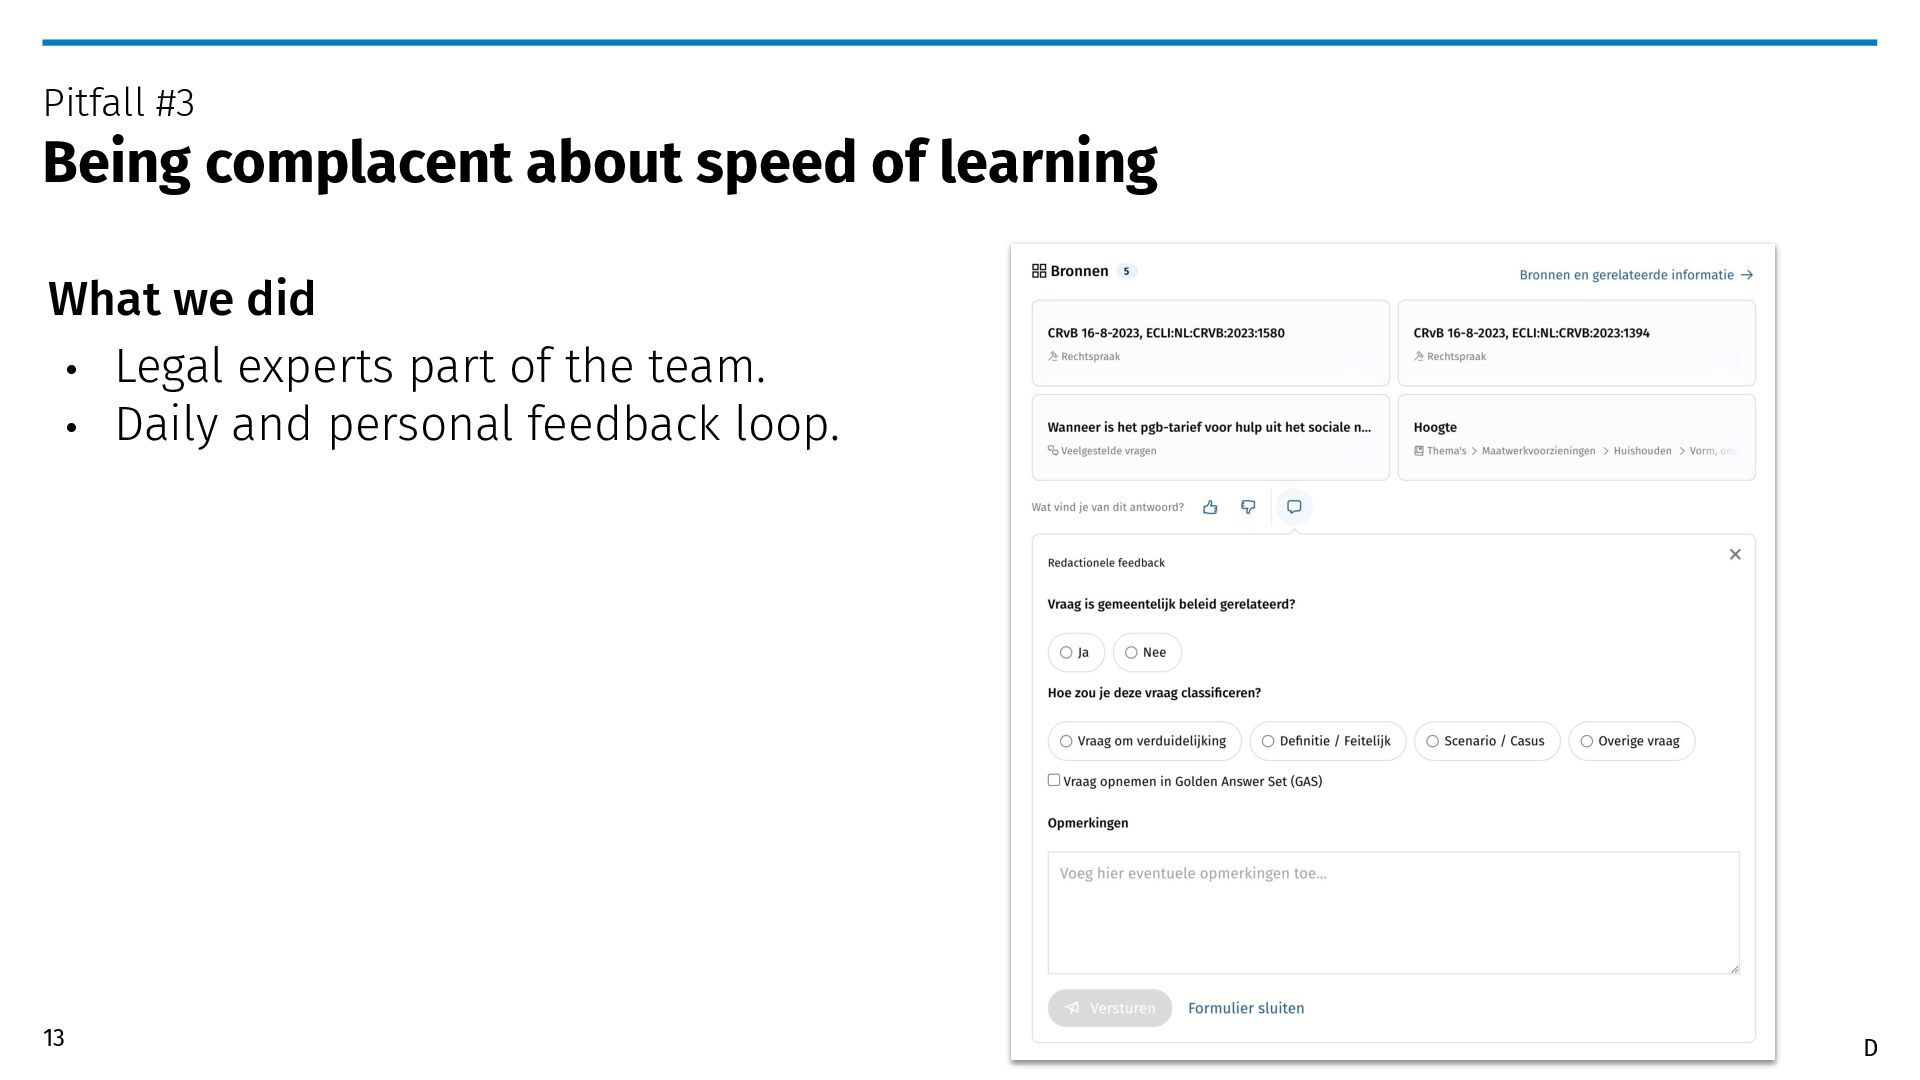
Task: Open the CRvB ECLI:NL:CRVB:2023:1394 source card
Action: coord(1576,343)
